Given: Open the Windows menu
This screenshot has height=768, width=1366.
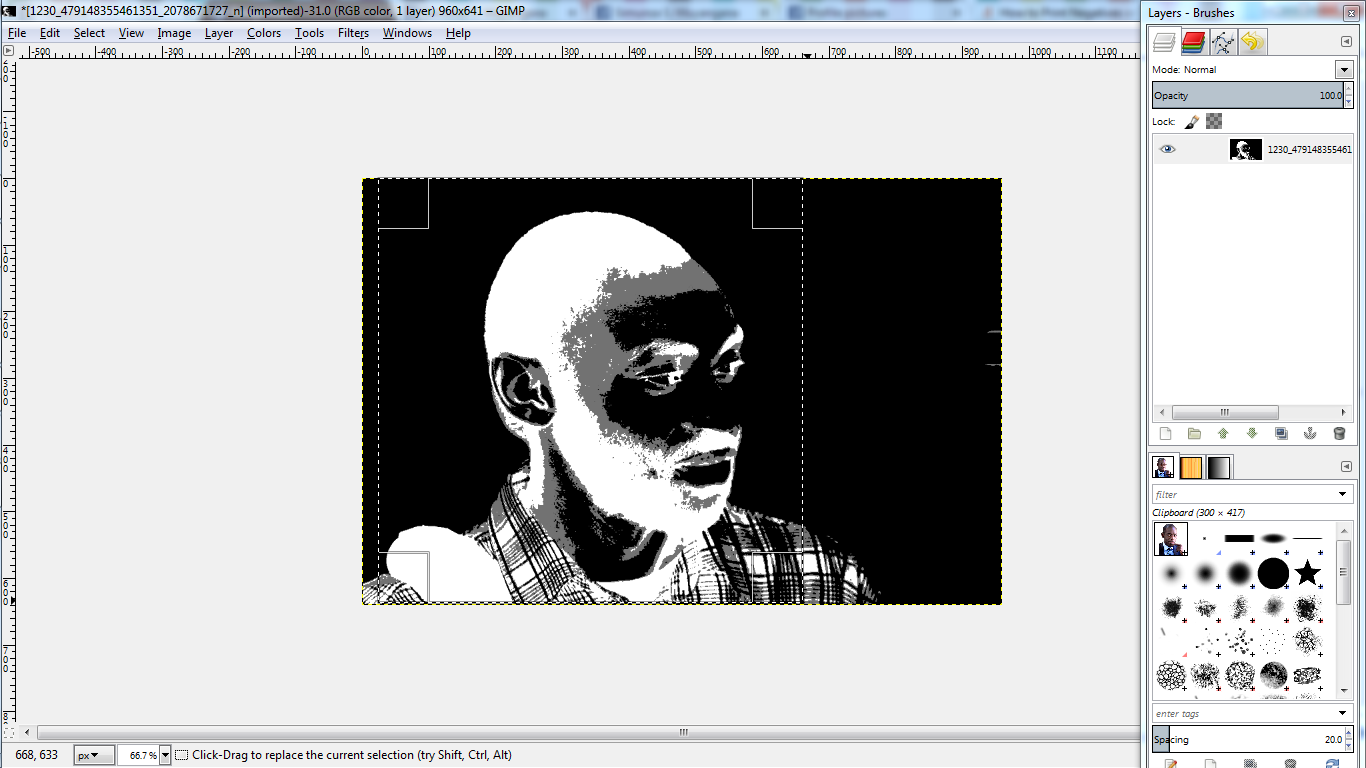Looking at the screenshot, I should (407, 33).
